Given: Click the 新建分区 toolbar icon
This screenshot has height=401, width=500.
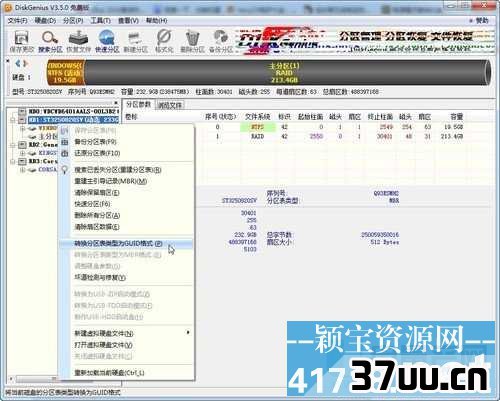Looking at the screenshot, I should (x=135, y=38).
